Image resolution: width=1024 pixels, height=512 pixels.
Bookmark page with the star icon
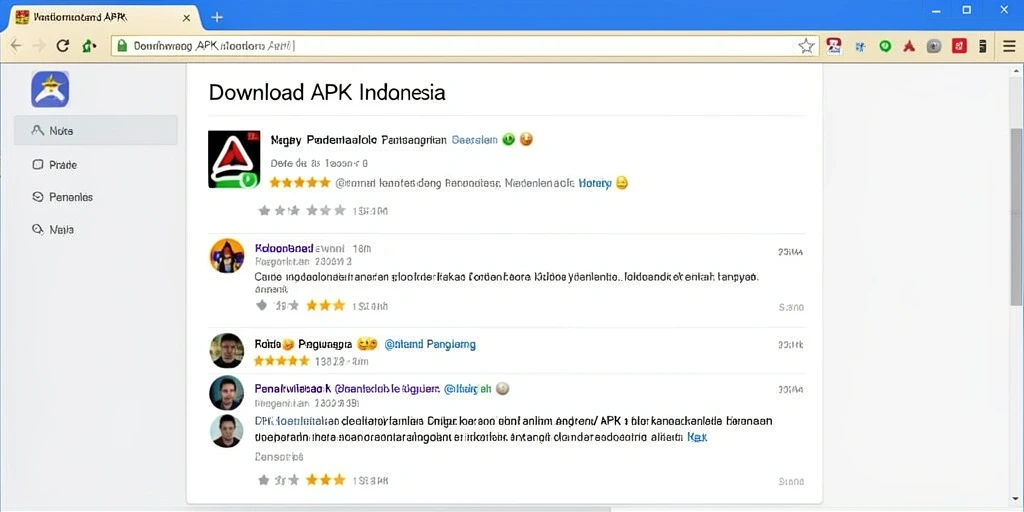pos(807,46)
